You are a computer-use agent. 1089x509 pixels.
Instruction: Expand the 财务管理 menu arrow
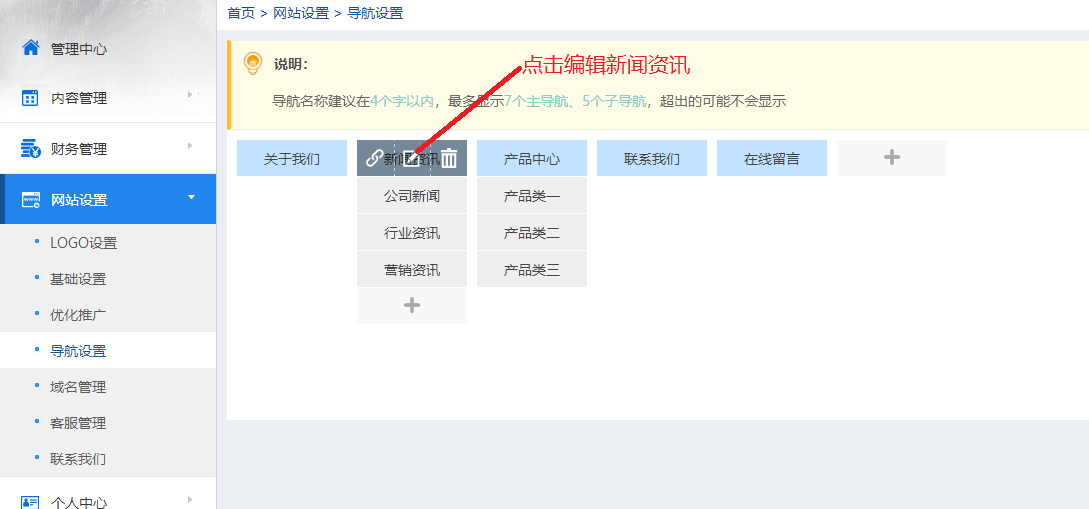190,146
